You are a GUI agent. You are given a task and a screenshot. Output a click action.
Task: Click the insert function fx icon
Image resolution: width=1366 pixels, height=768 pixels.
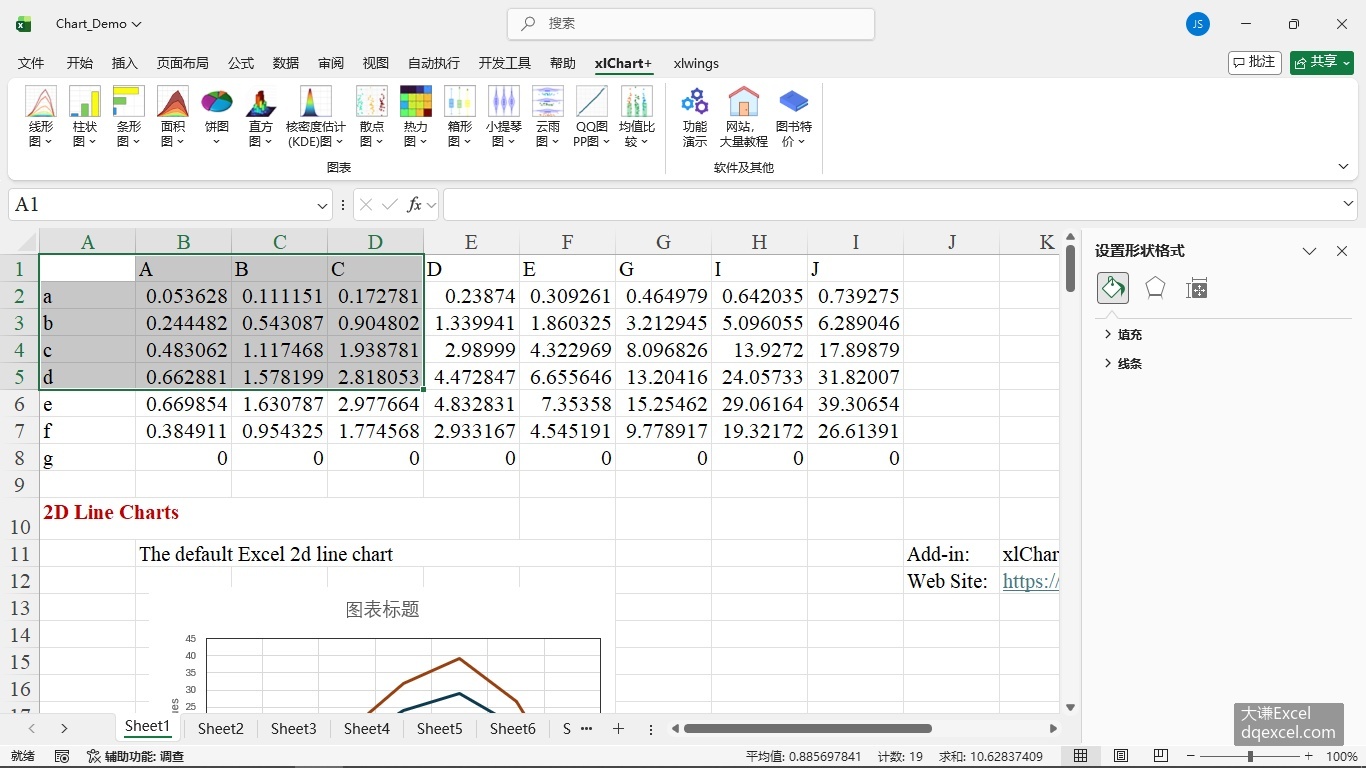(414, 205)
